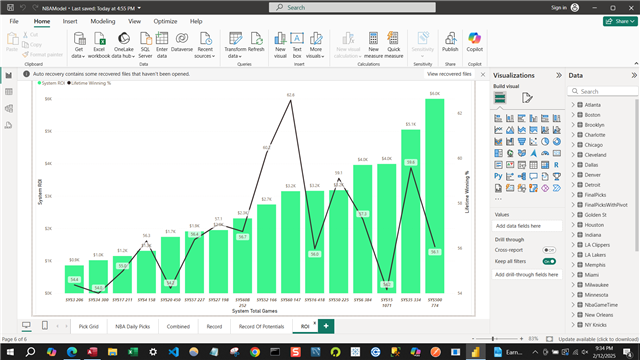
Task: Click the Data pane Search field
Action: [x=602, y=91]
